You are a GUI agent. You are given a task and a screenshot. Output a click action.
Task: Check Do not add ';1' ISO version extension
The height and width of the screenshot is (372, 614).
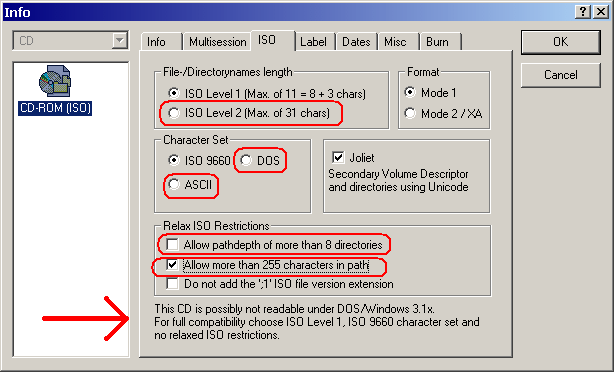(172, 284)
